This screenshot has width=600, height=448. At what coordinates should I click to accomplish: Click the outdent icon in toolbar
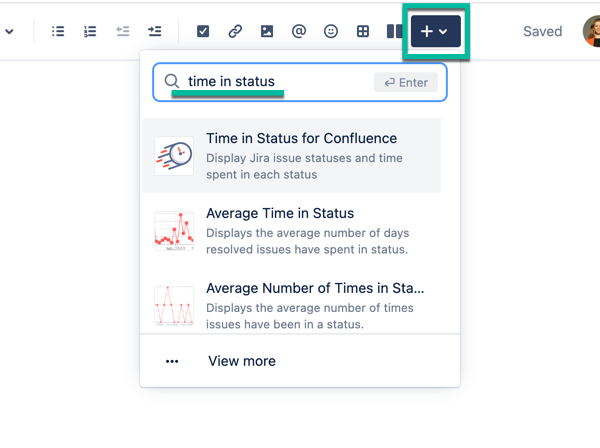(123, 32)
